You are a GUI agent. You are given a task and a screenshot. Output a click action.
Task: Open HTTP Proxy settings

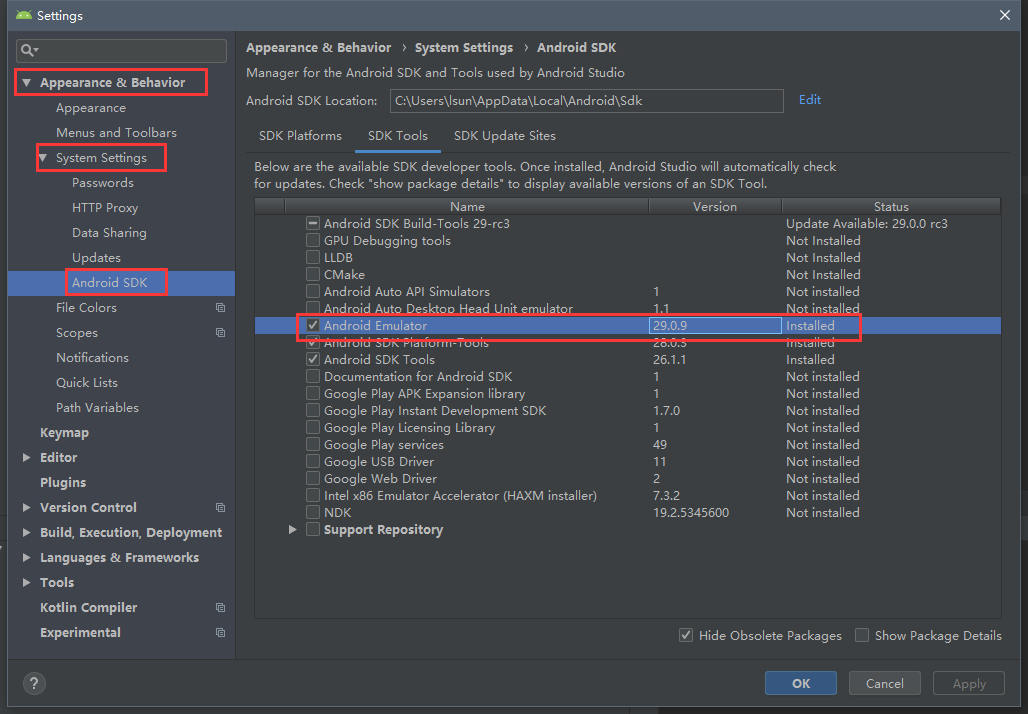point(105,208)
